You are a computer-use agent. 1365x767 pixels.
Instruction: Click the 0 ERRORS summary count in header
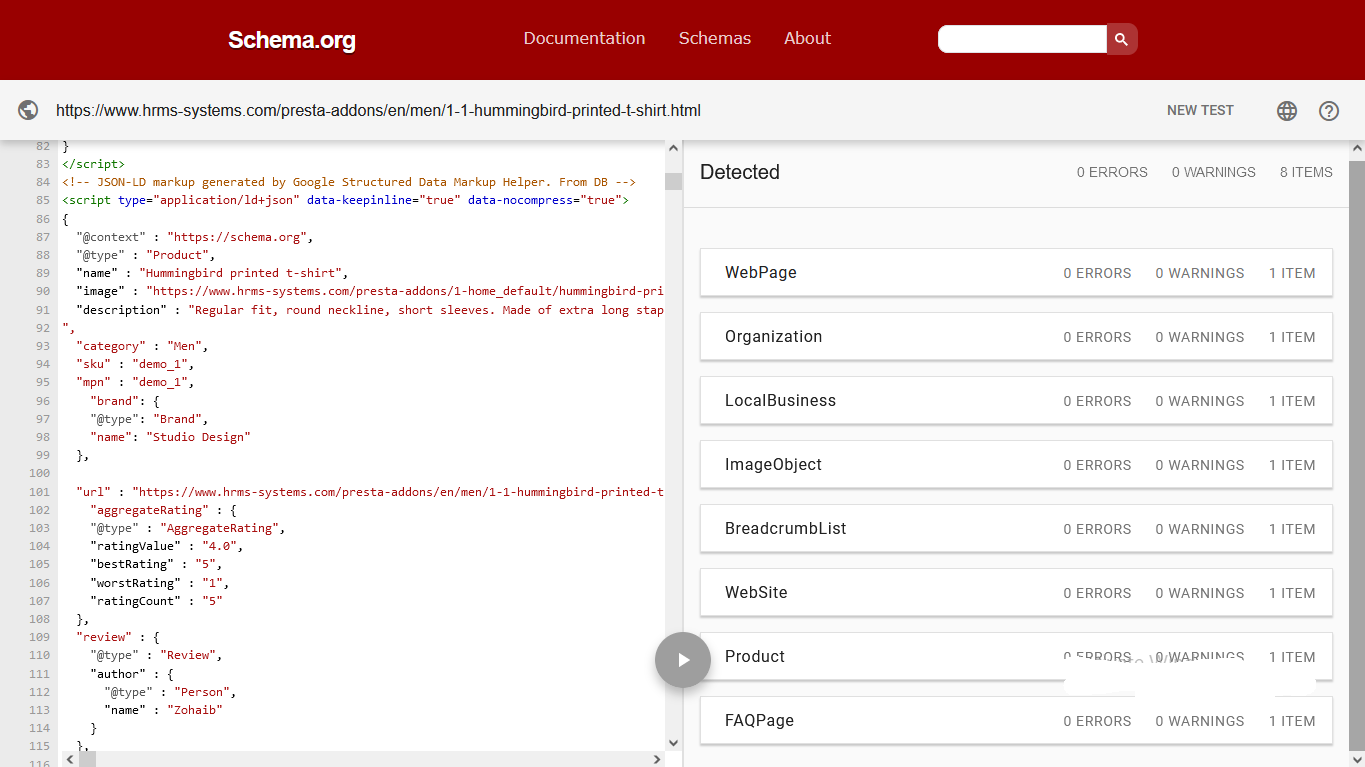(x=1112, y=172)
